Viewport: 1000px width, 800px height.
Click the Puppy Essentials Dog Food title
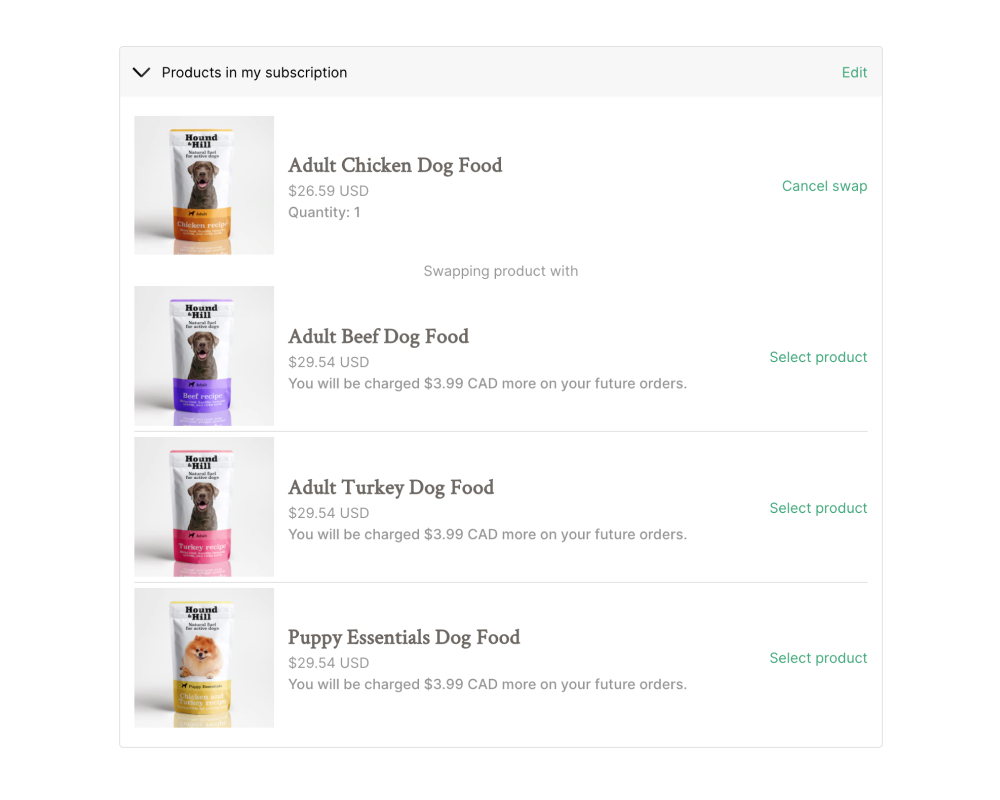click(x=404, y=637)
